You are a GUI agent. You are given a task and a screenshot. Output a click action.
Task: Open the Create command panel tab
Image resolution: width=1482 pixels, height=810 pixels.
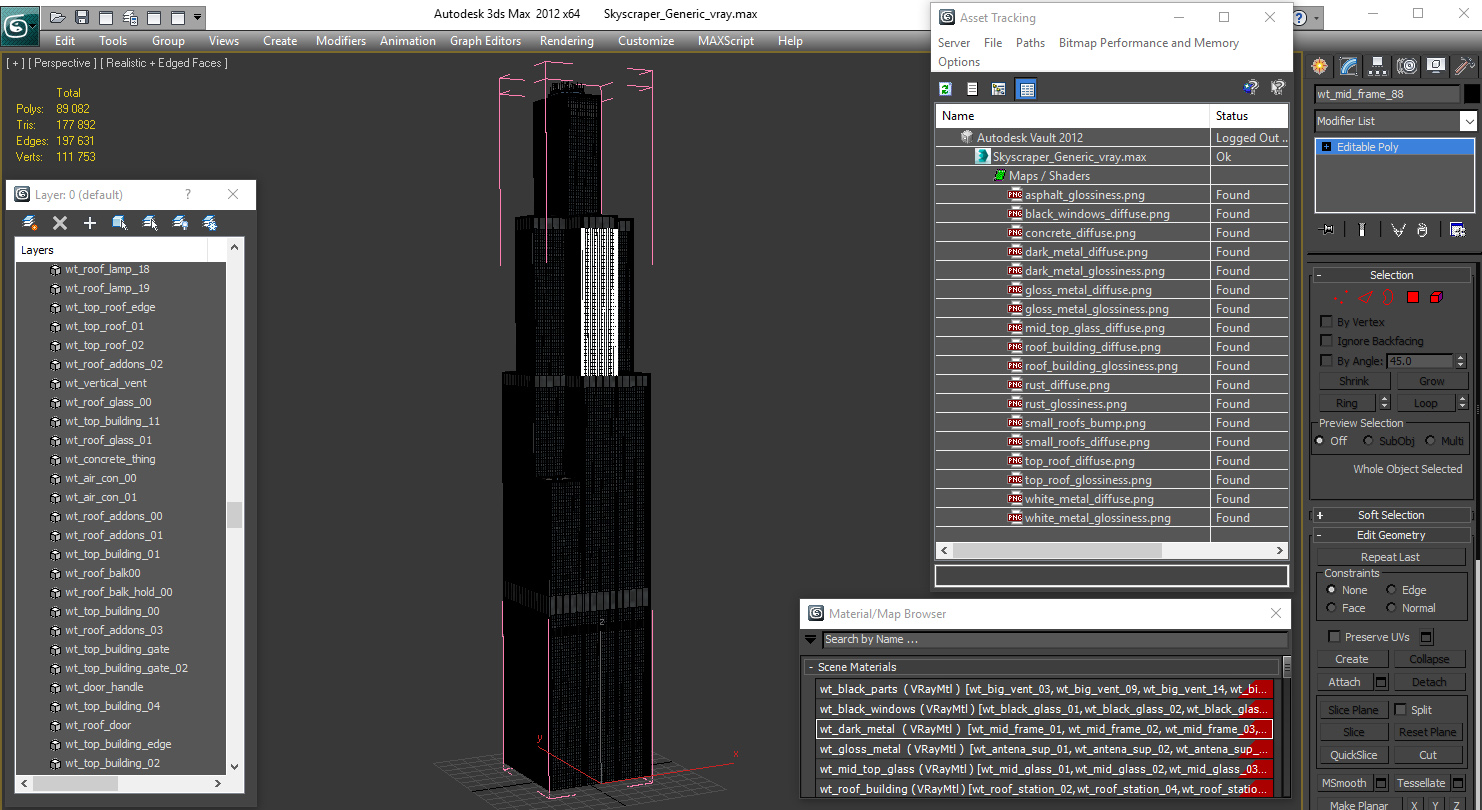pyautogui.click(x=1320, y=67)
